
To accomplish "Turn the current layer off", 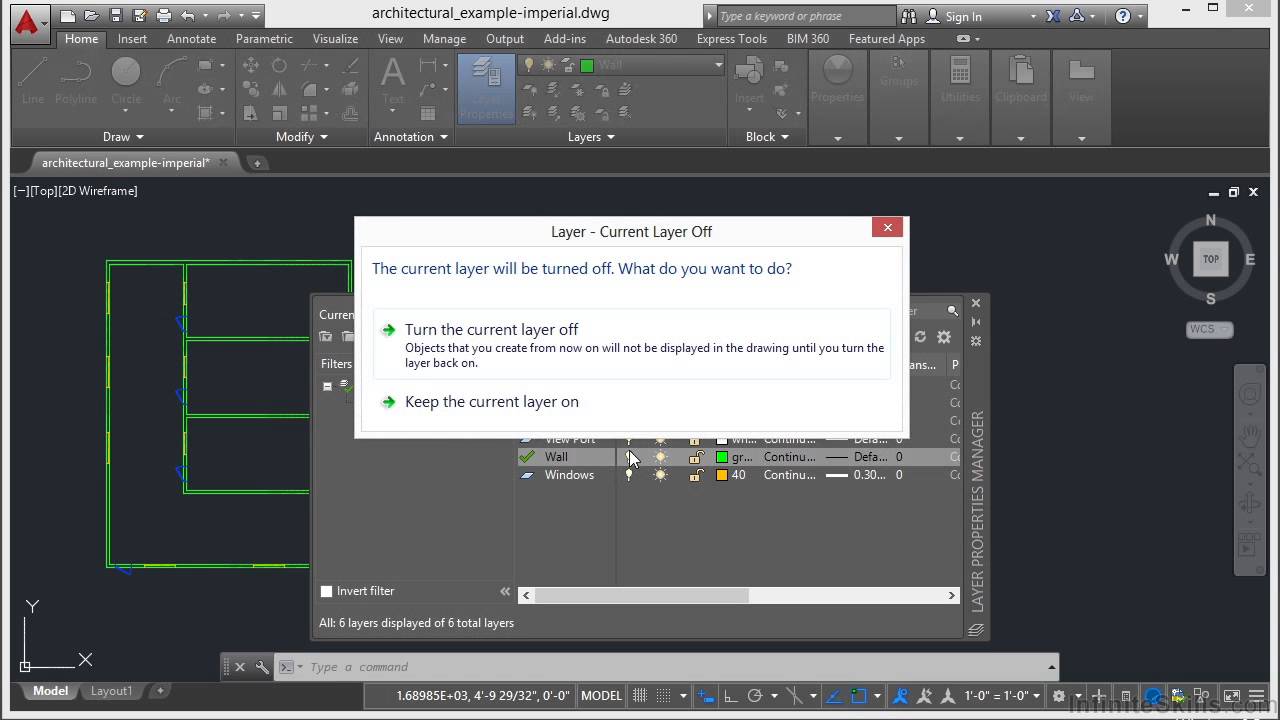I will (632, 345).
